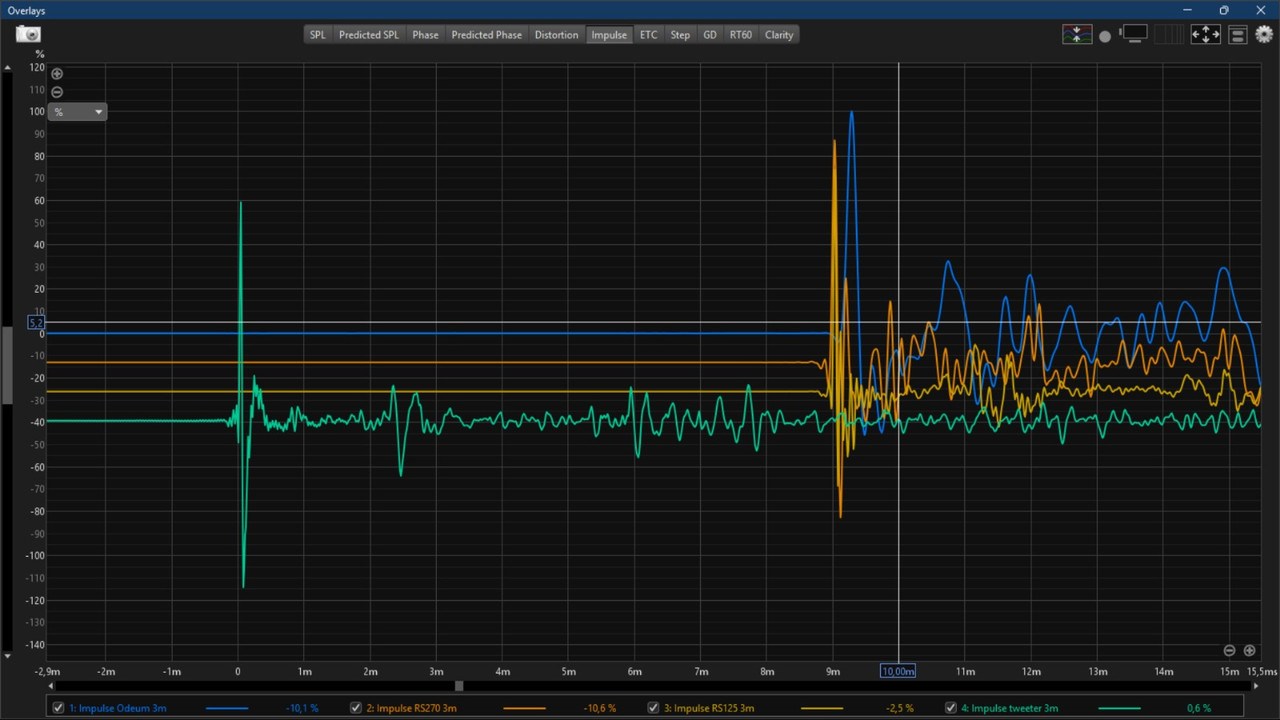Click the 10,00m cursor time field

point(897,671)
